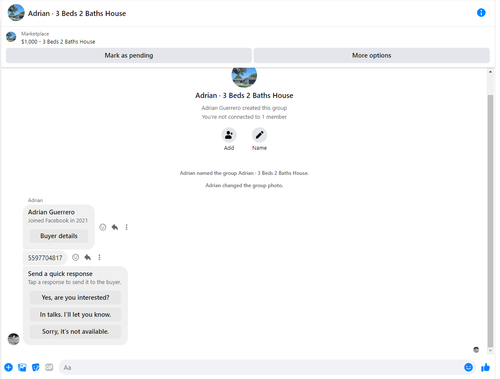
Task: View Buyer details
Action: pos(59,236)
